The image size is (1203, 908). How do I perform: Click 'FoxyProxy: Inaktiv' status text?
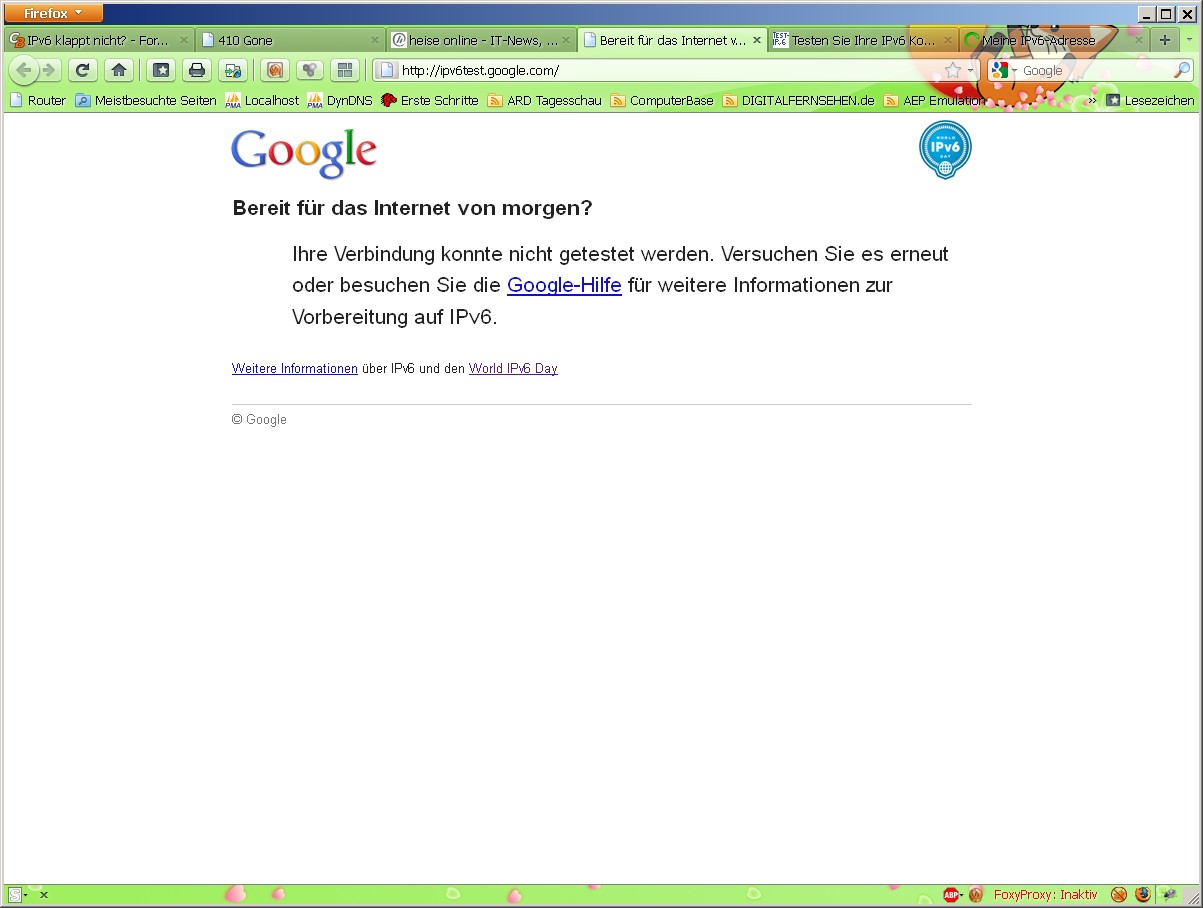[x=1045, y=895]
